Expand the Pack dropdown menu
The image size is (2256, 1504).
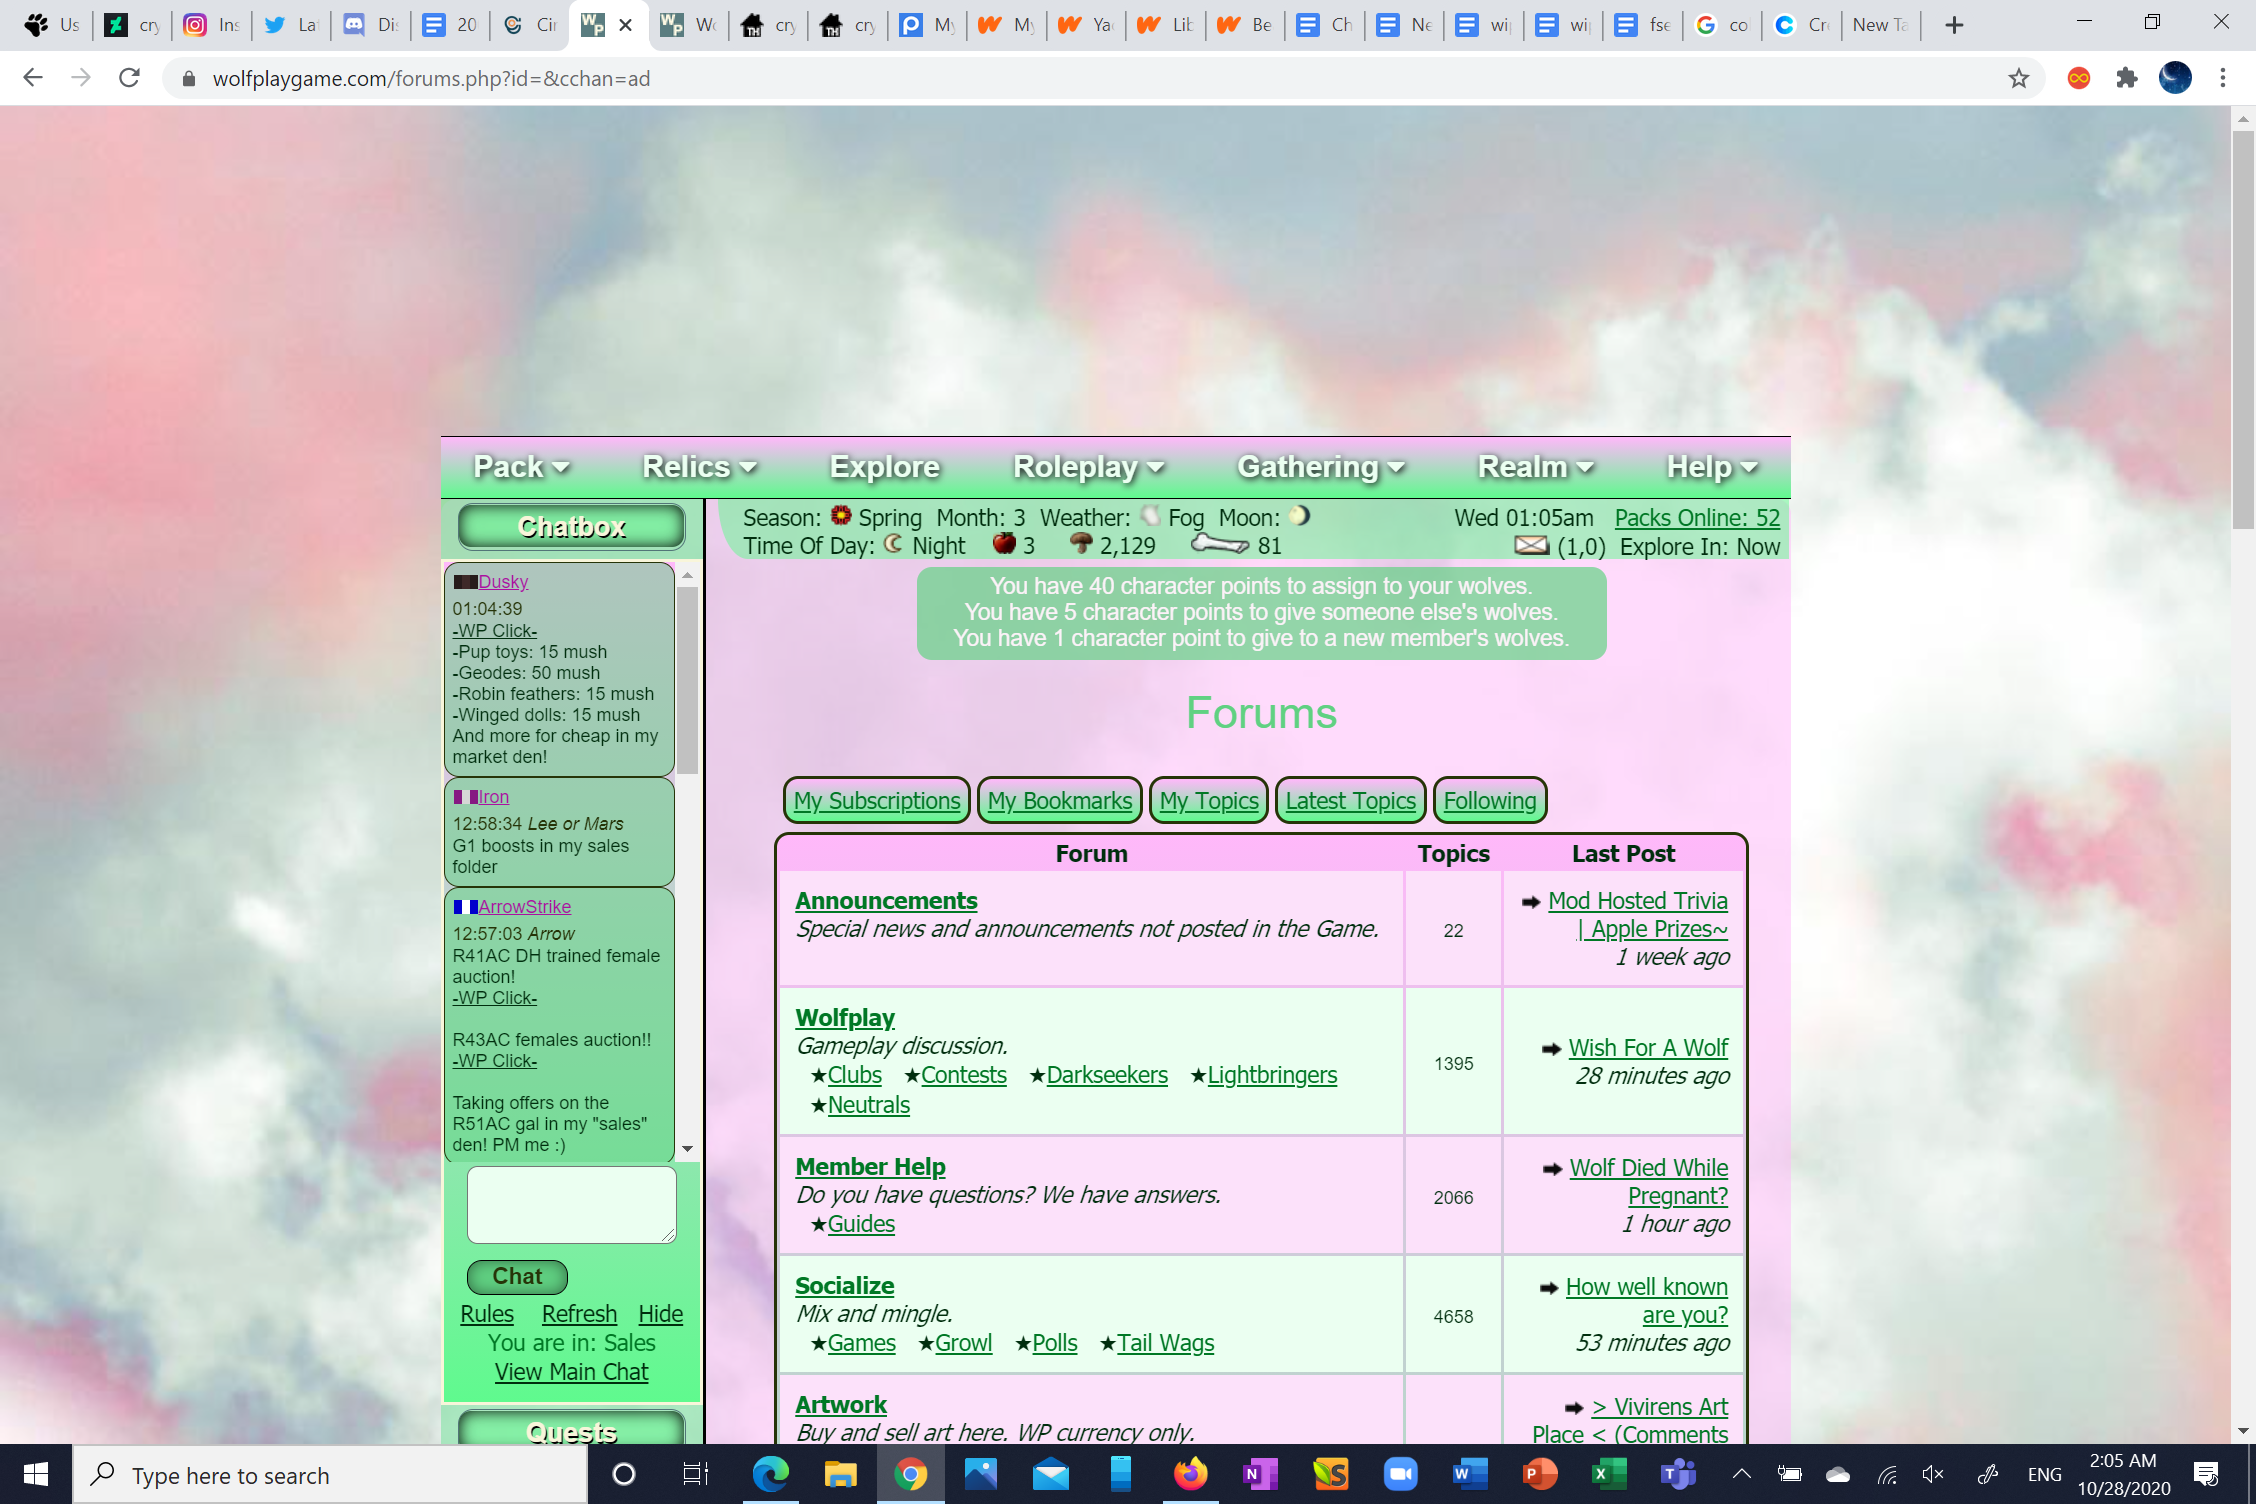[521, 466]
